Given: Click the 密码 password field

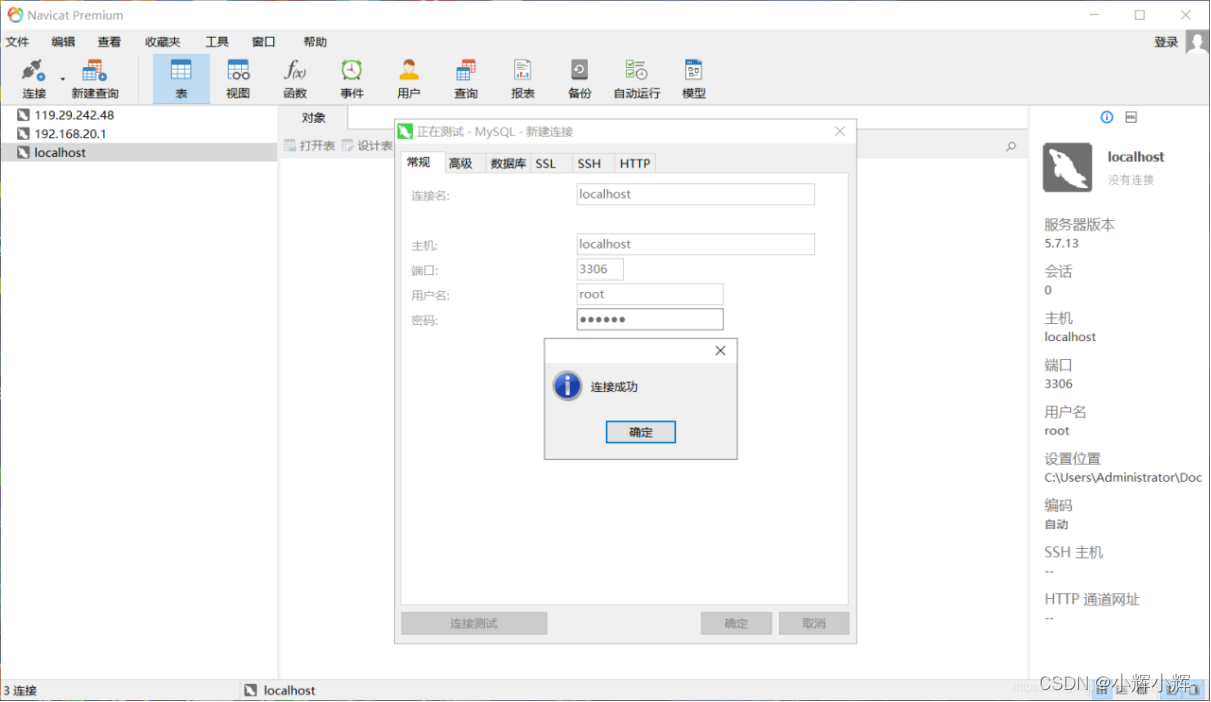Looking at the screenshot, I should point(650,319).
